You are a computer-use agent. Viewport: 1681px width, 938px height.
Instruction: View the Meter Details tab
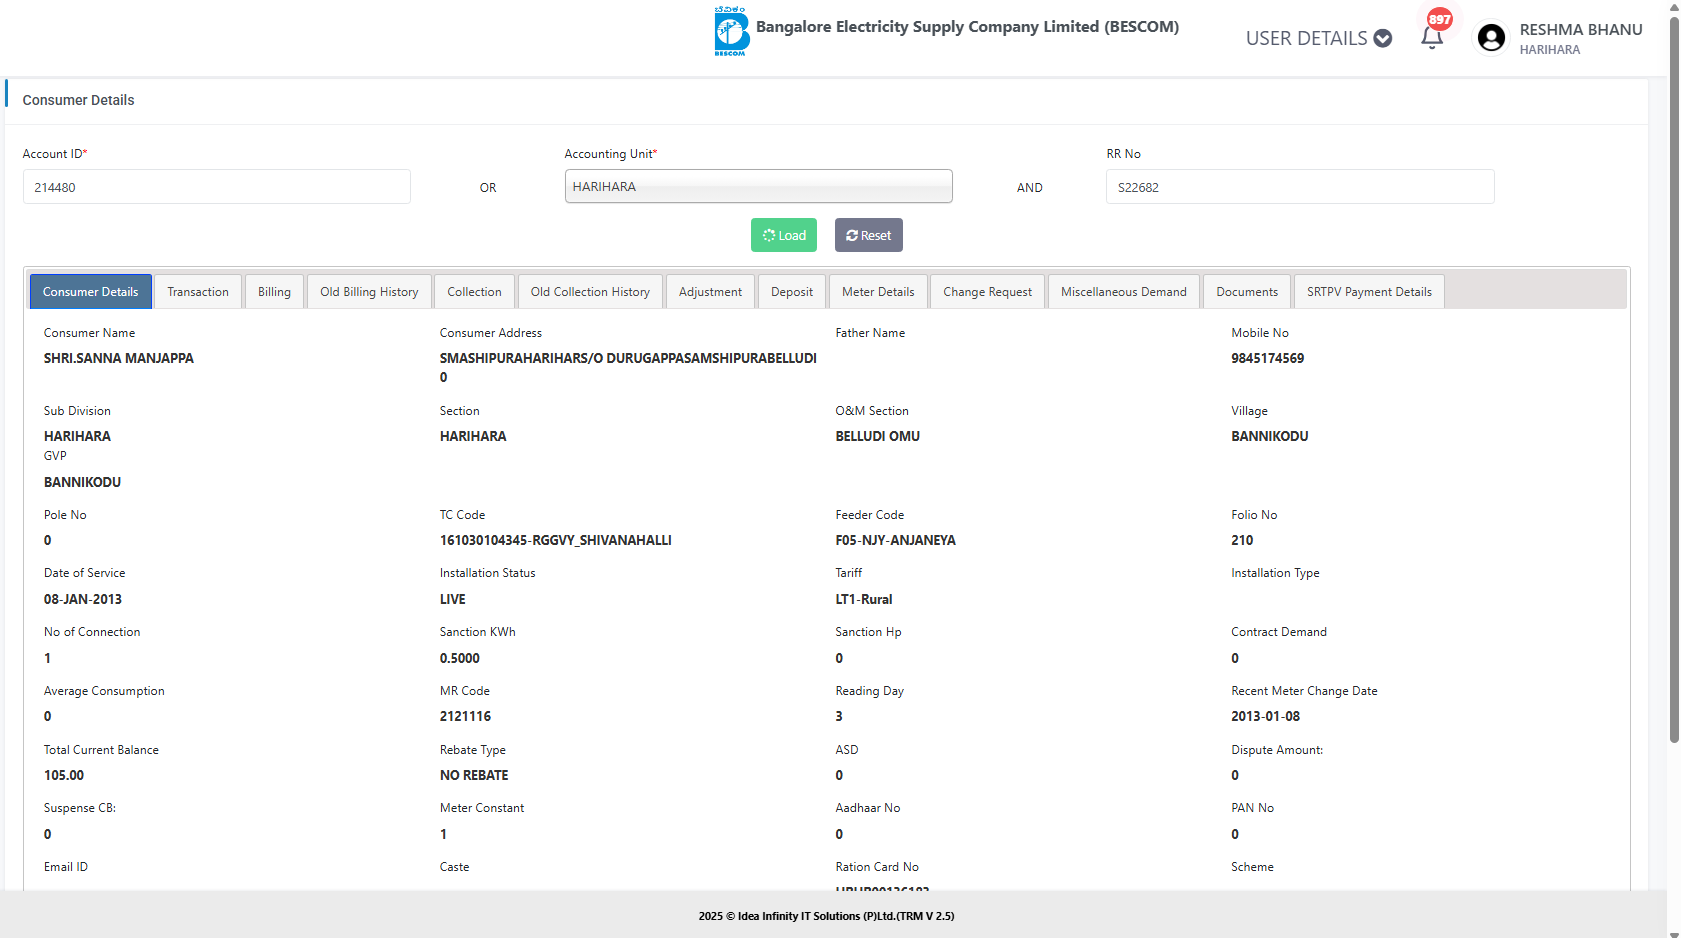[878, 292]
